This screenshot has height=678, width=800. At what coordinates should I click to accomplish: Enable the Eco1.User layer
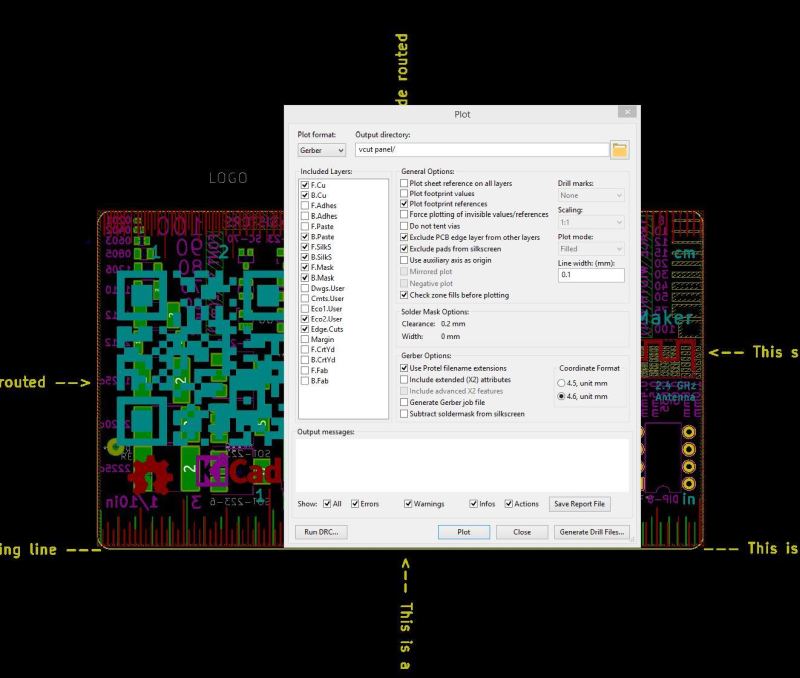point(305,309)
